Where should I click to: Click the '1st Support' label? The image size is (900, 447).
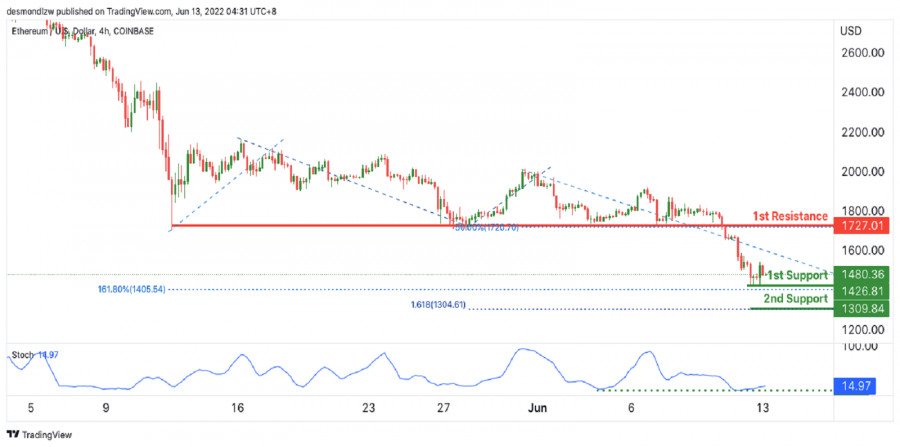point(798,274)
